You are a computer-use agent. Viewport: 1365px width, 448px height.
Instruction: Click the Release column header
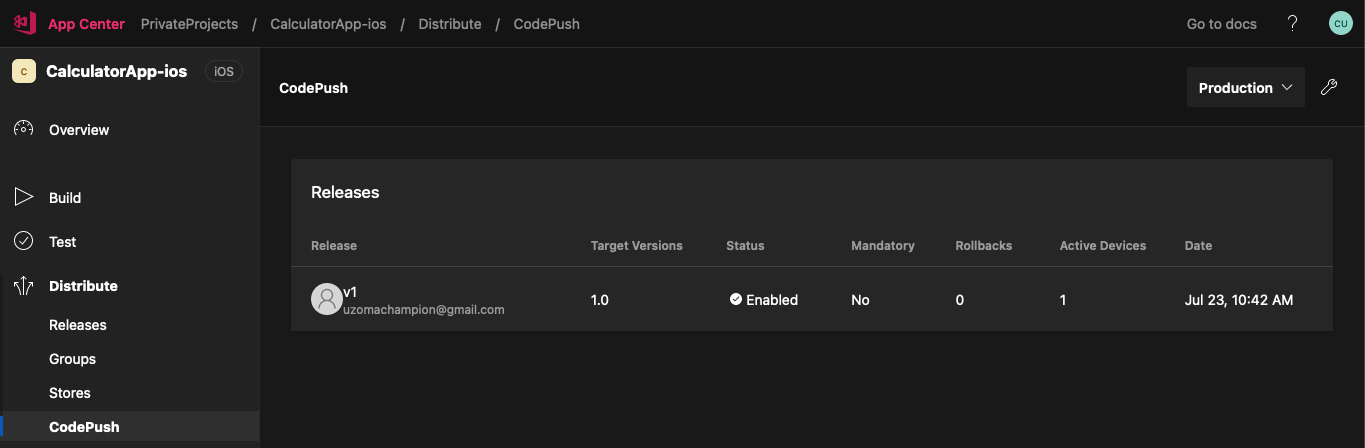(x=334, y=246)
